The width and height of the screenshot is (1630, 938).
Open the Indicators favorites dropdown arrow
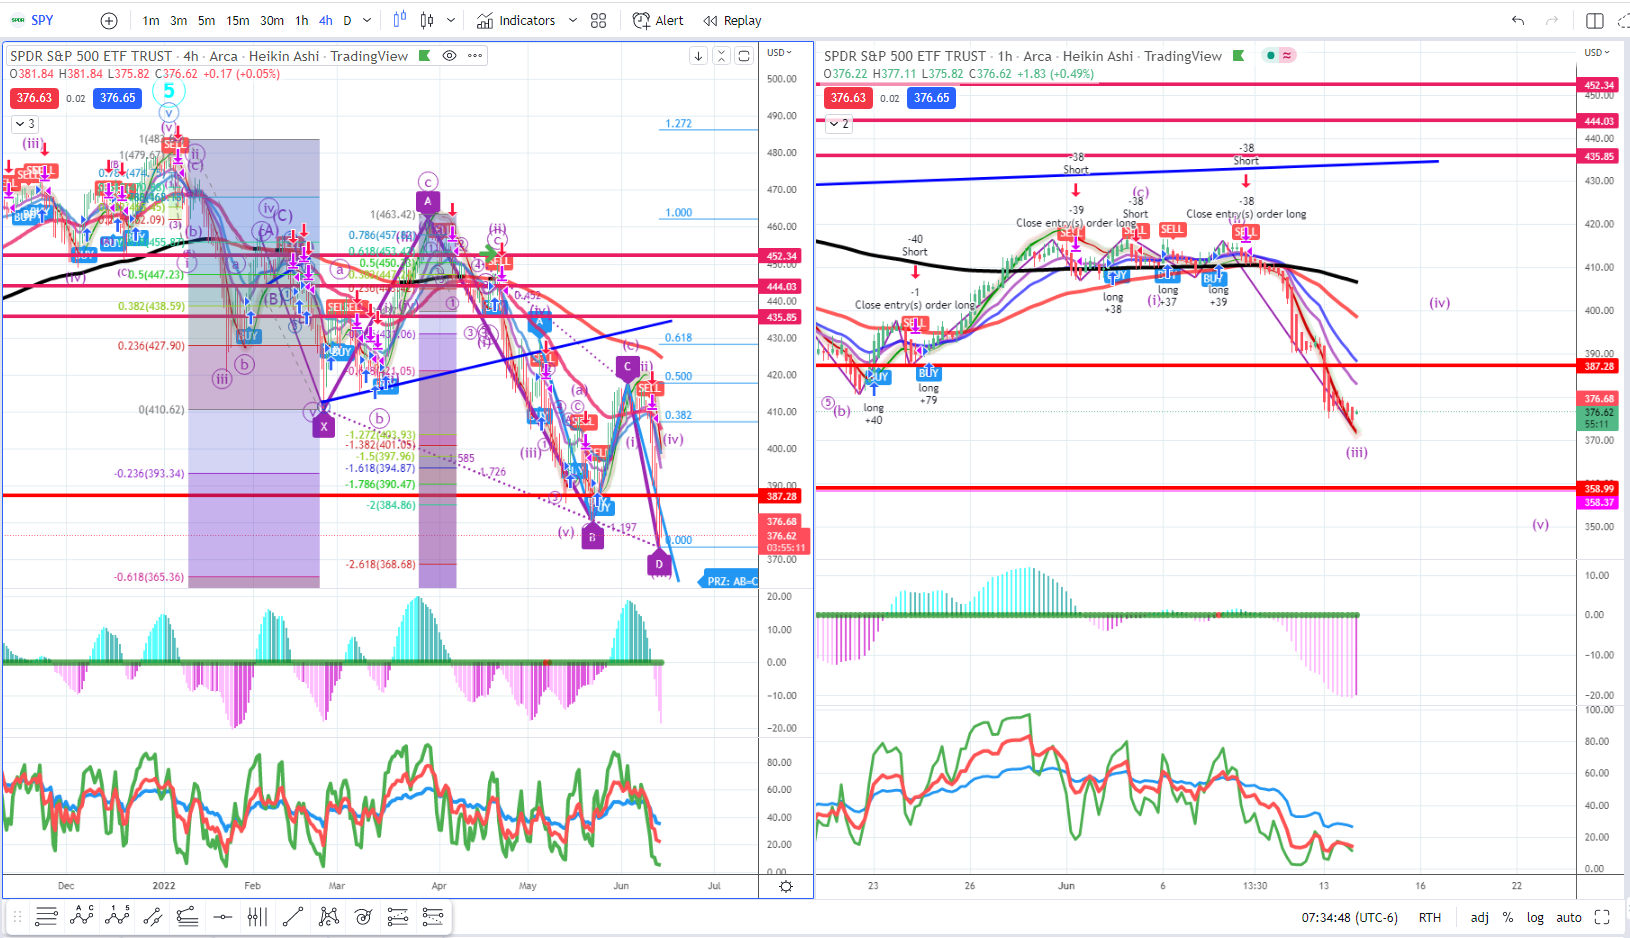click(x=573, y=20)
